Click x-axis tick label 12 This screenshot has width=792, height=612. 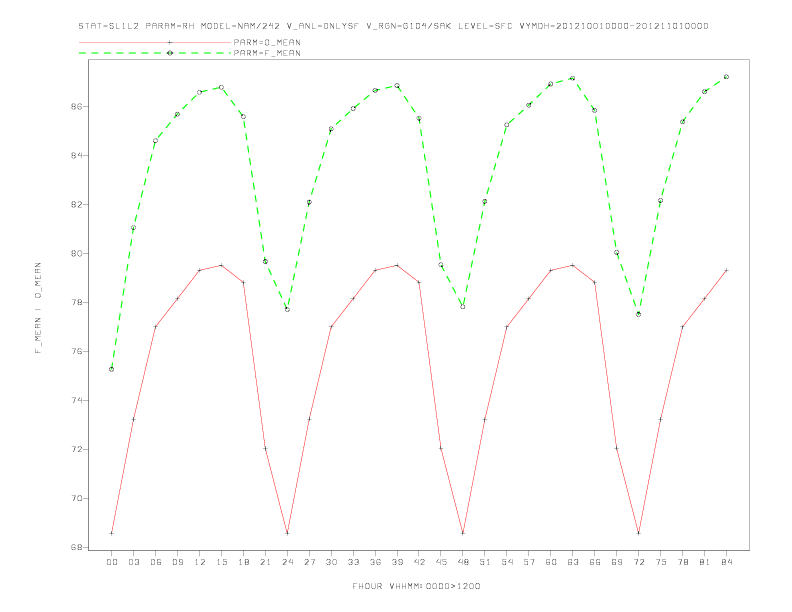click(x=200, y=562)
